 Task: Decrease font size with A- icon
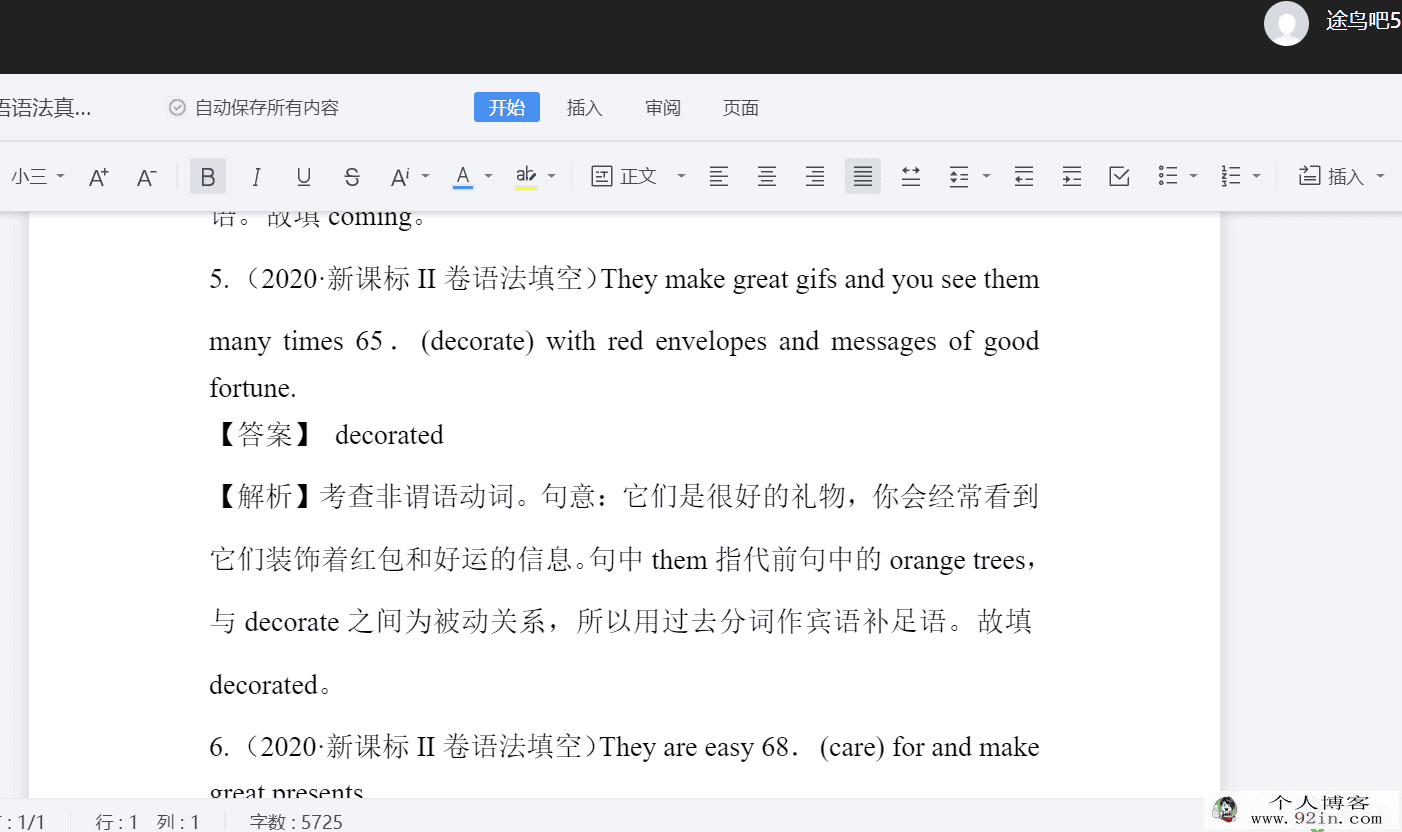[x=147, y=177]
